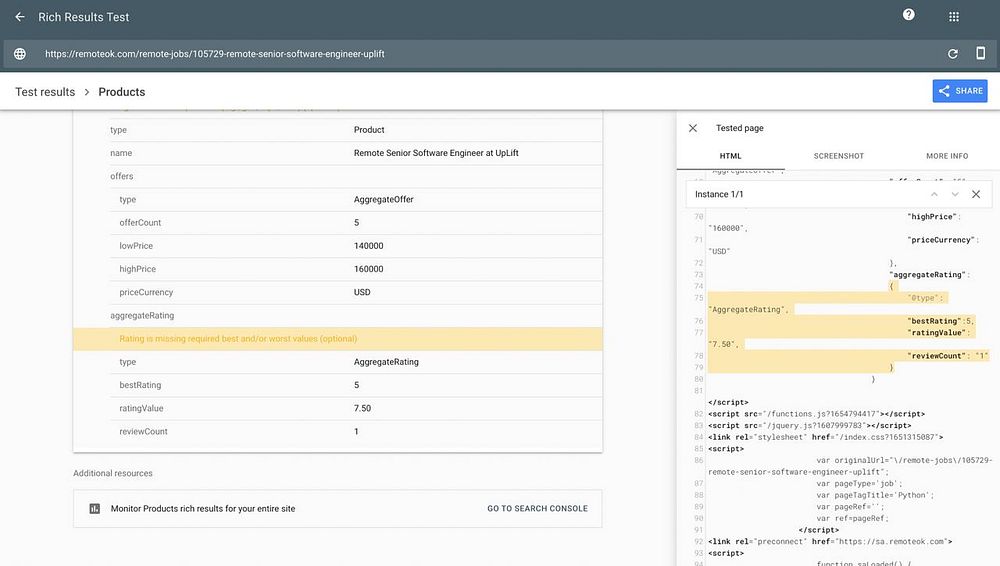Go to next instance with down chevron
Viewport: 1000px width, 566px height.
(x=955, y=194)
